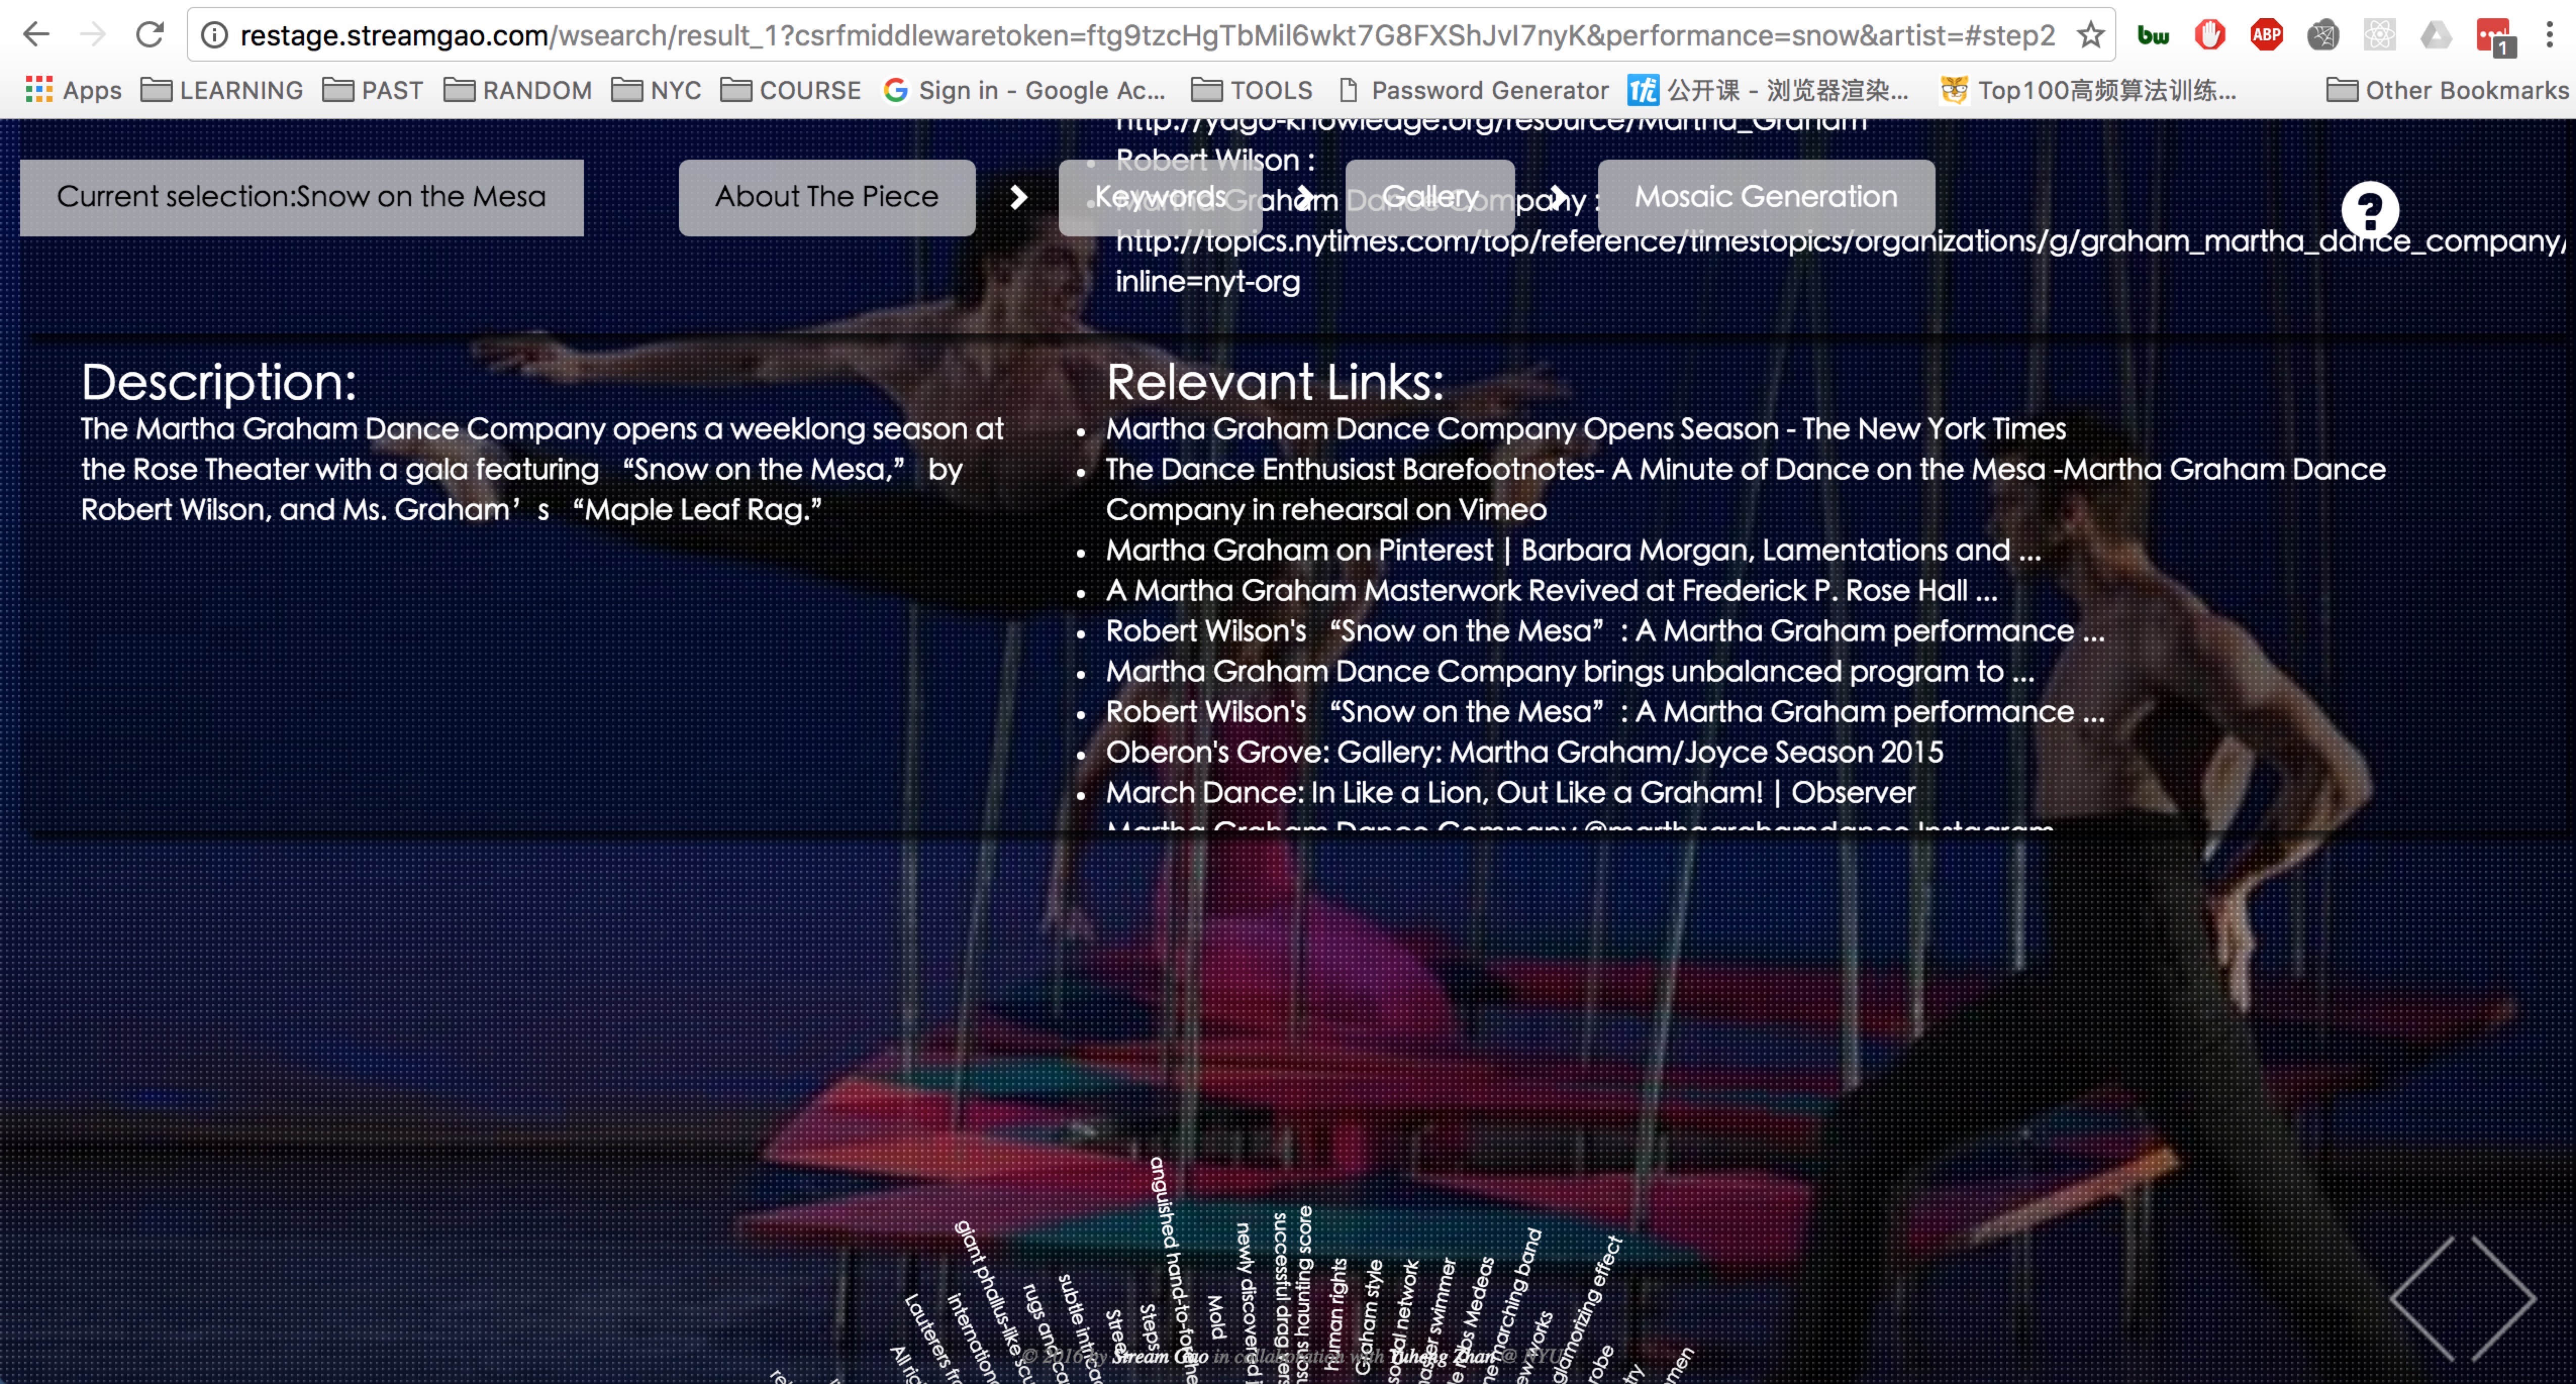Open the RANDOM bookmarks folder
The height and width of the screenshot is (1384, 2576).
[518, 90]
